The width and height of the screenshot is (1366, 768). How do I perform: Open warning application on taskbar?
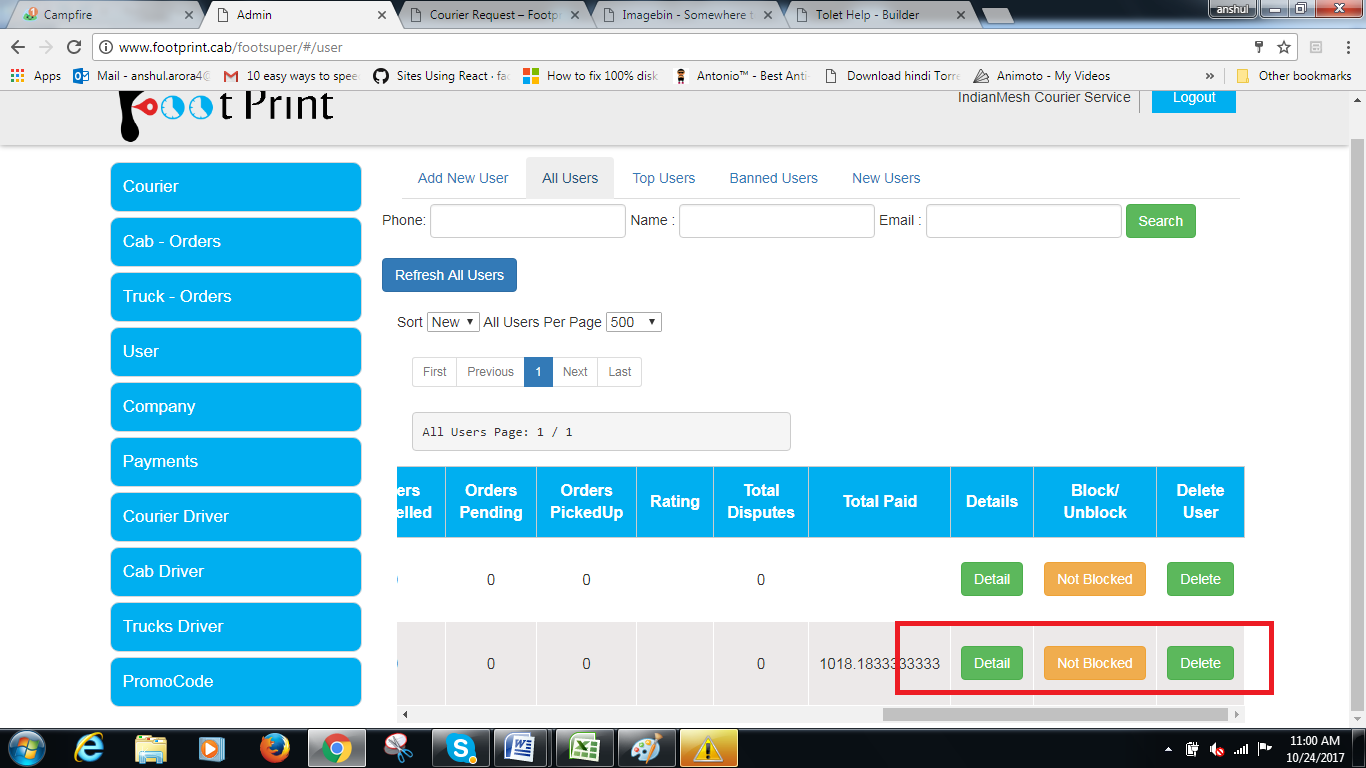[709, 748]
